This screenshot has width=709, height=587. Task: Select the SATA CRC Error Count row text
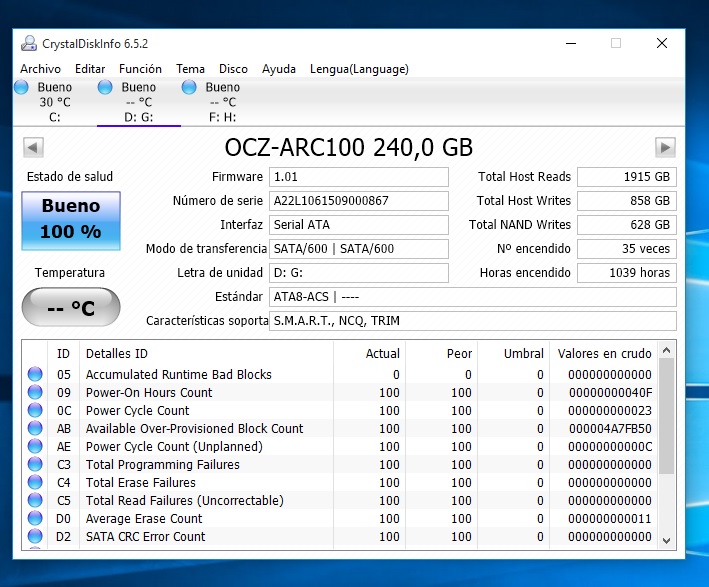click(x=145, y=536)
